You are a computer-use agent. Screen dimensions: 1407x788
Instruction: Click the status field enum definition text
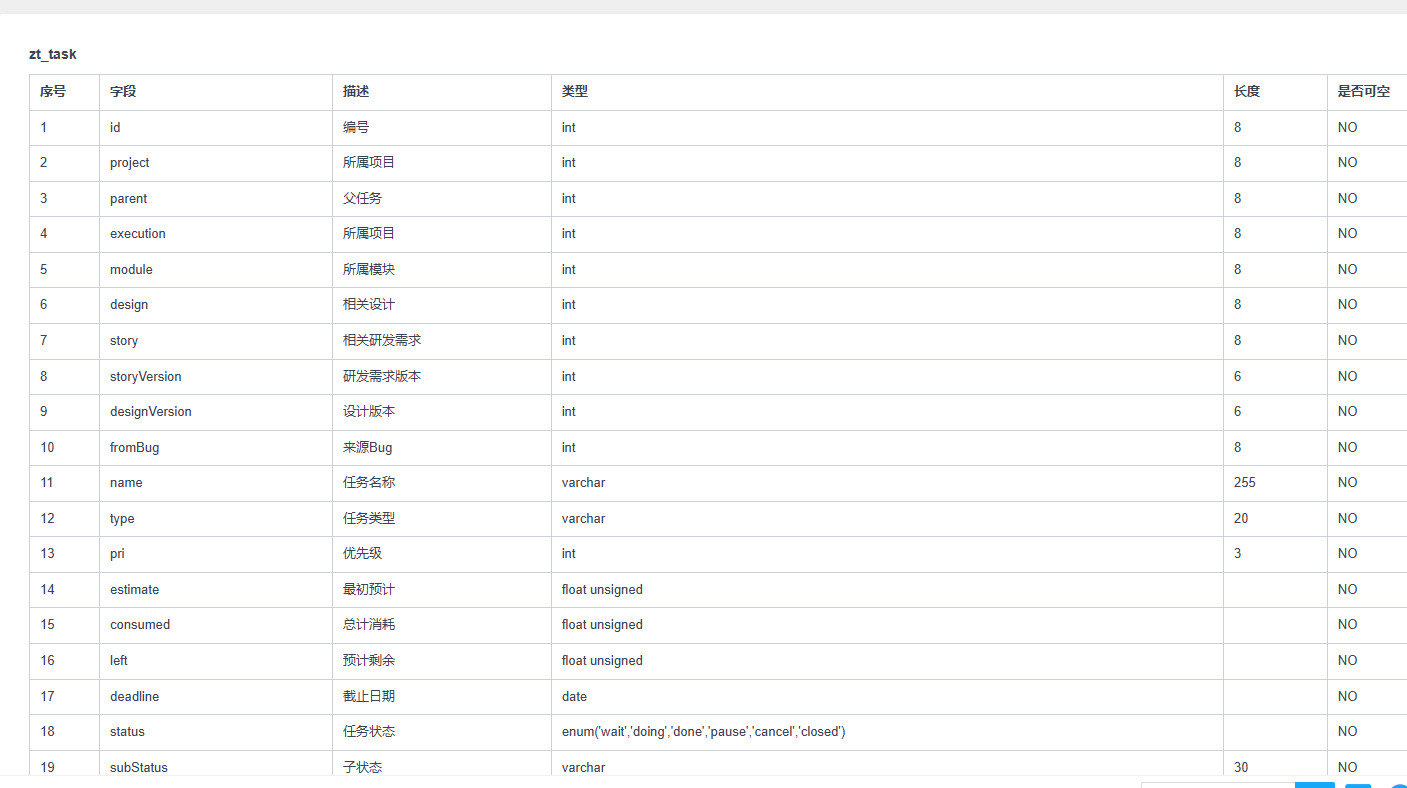(703, 731)
